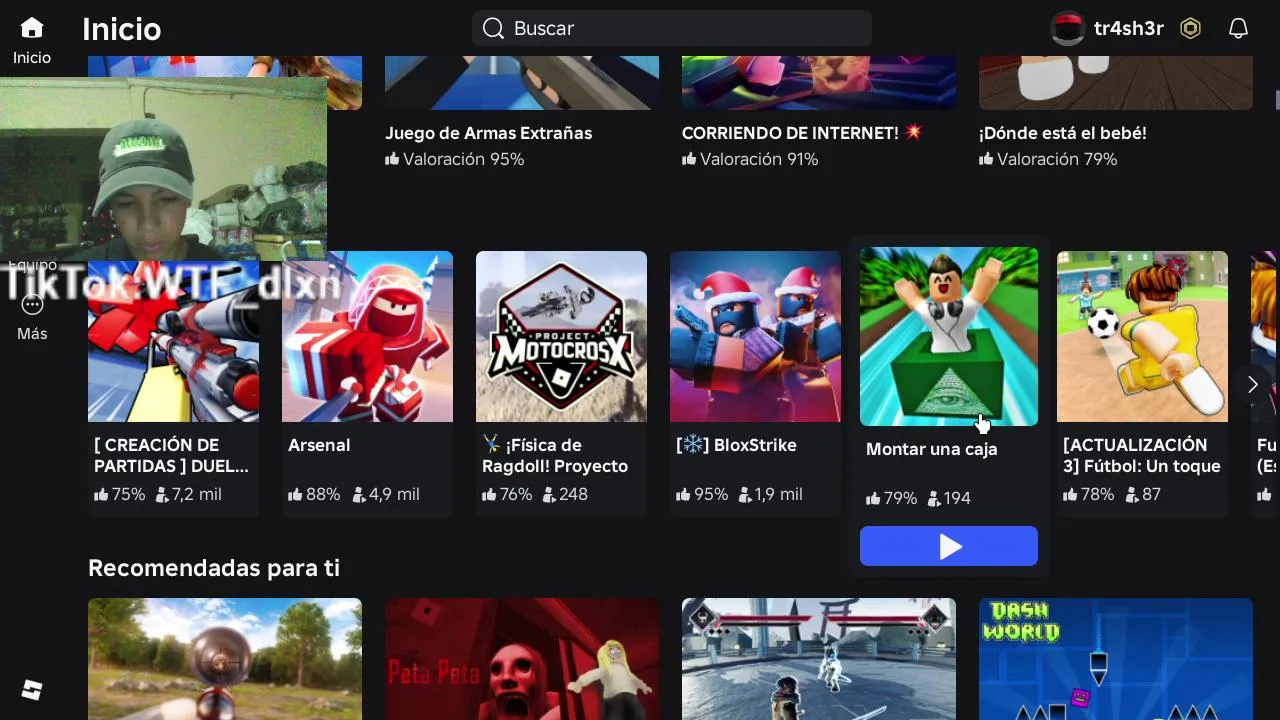The width and height of the screenshot is (1280, 720).
Task: Start Montar una caja with play button
Action: click(x=949, y=546)
